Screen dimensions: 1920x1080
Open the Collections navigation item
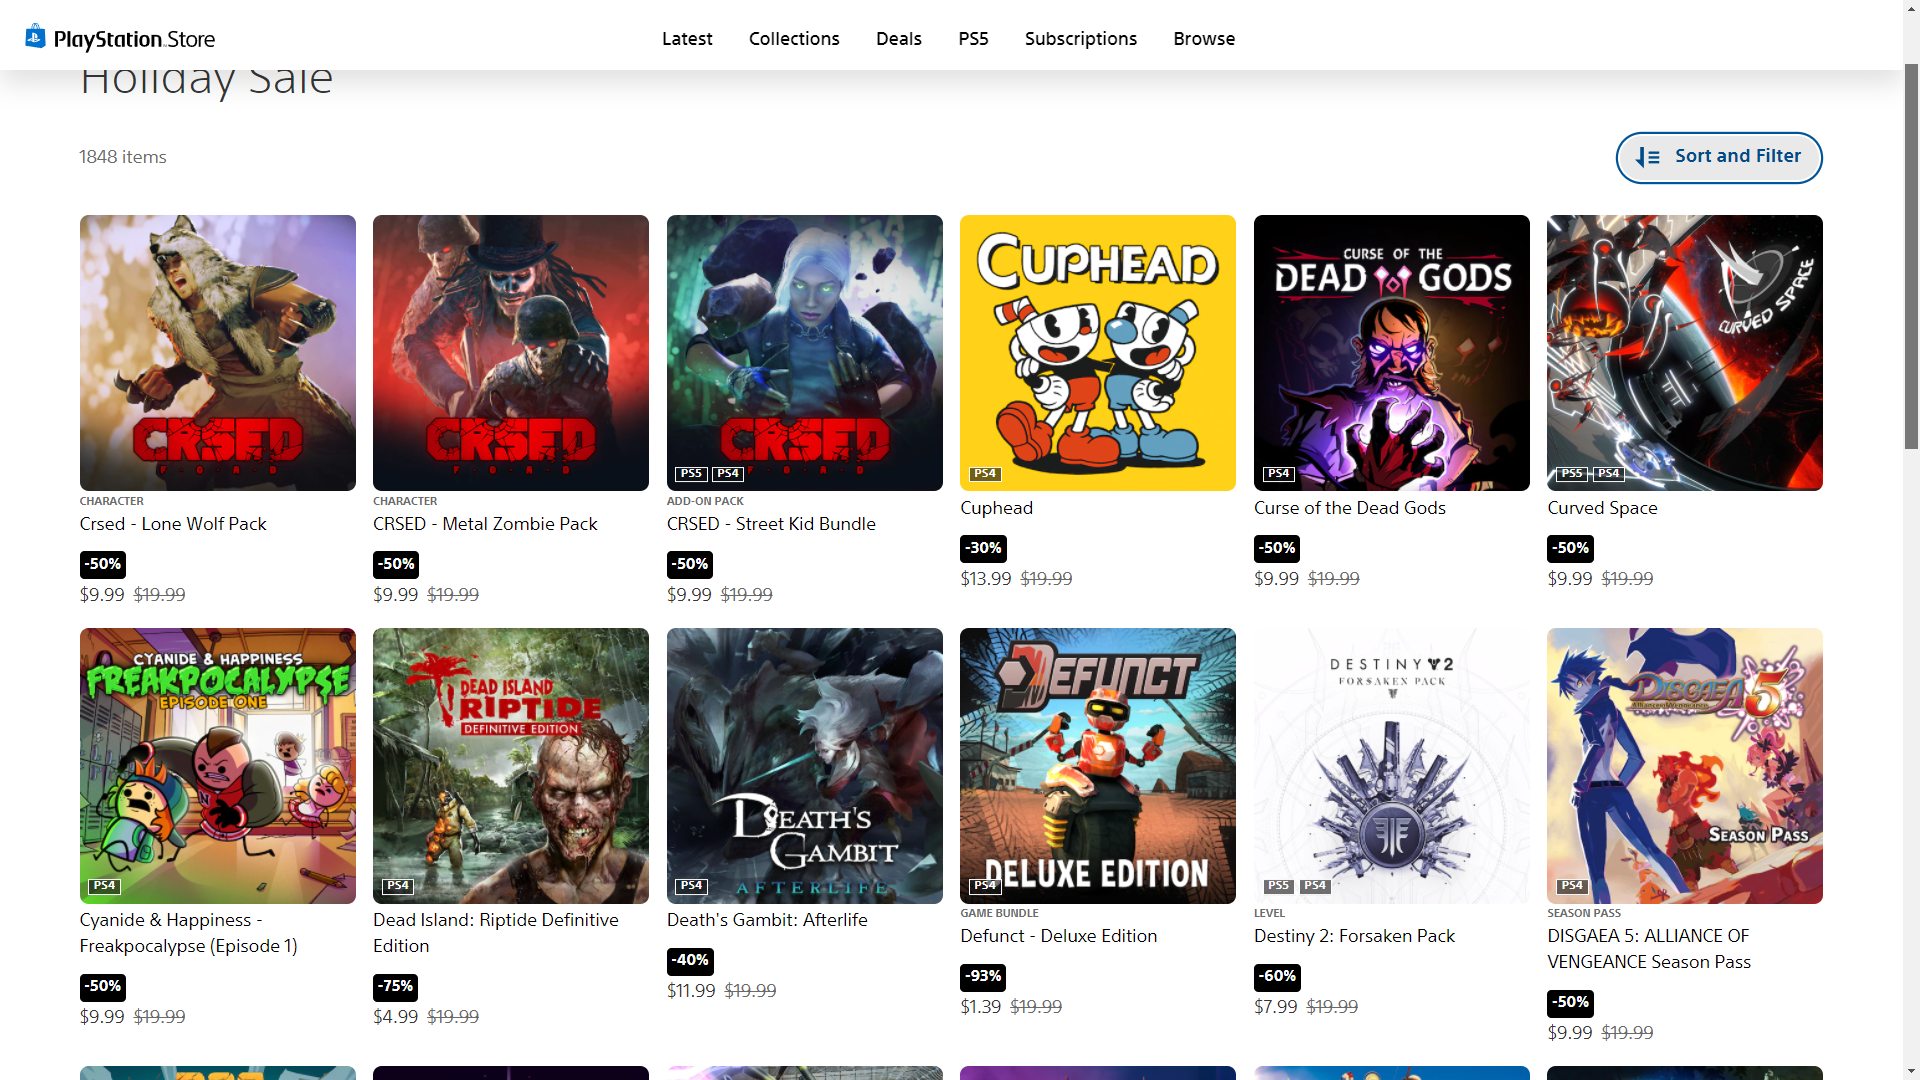pyautogui.click(x=794, y=38)
